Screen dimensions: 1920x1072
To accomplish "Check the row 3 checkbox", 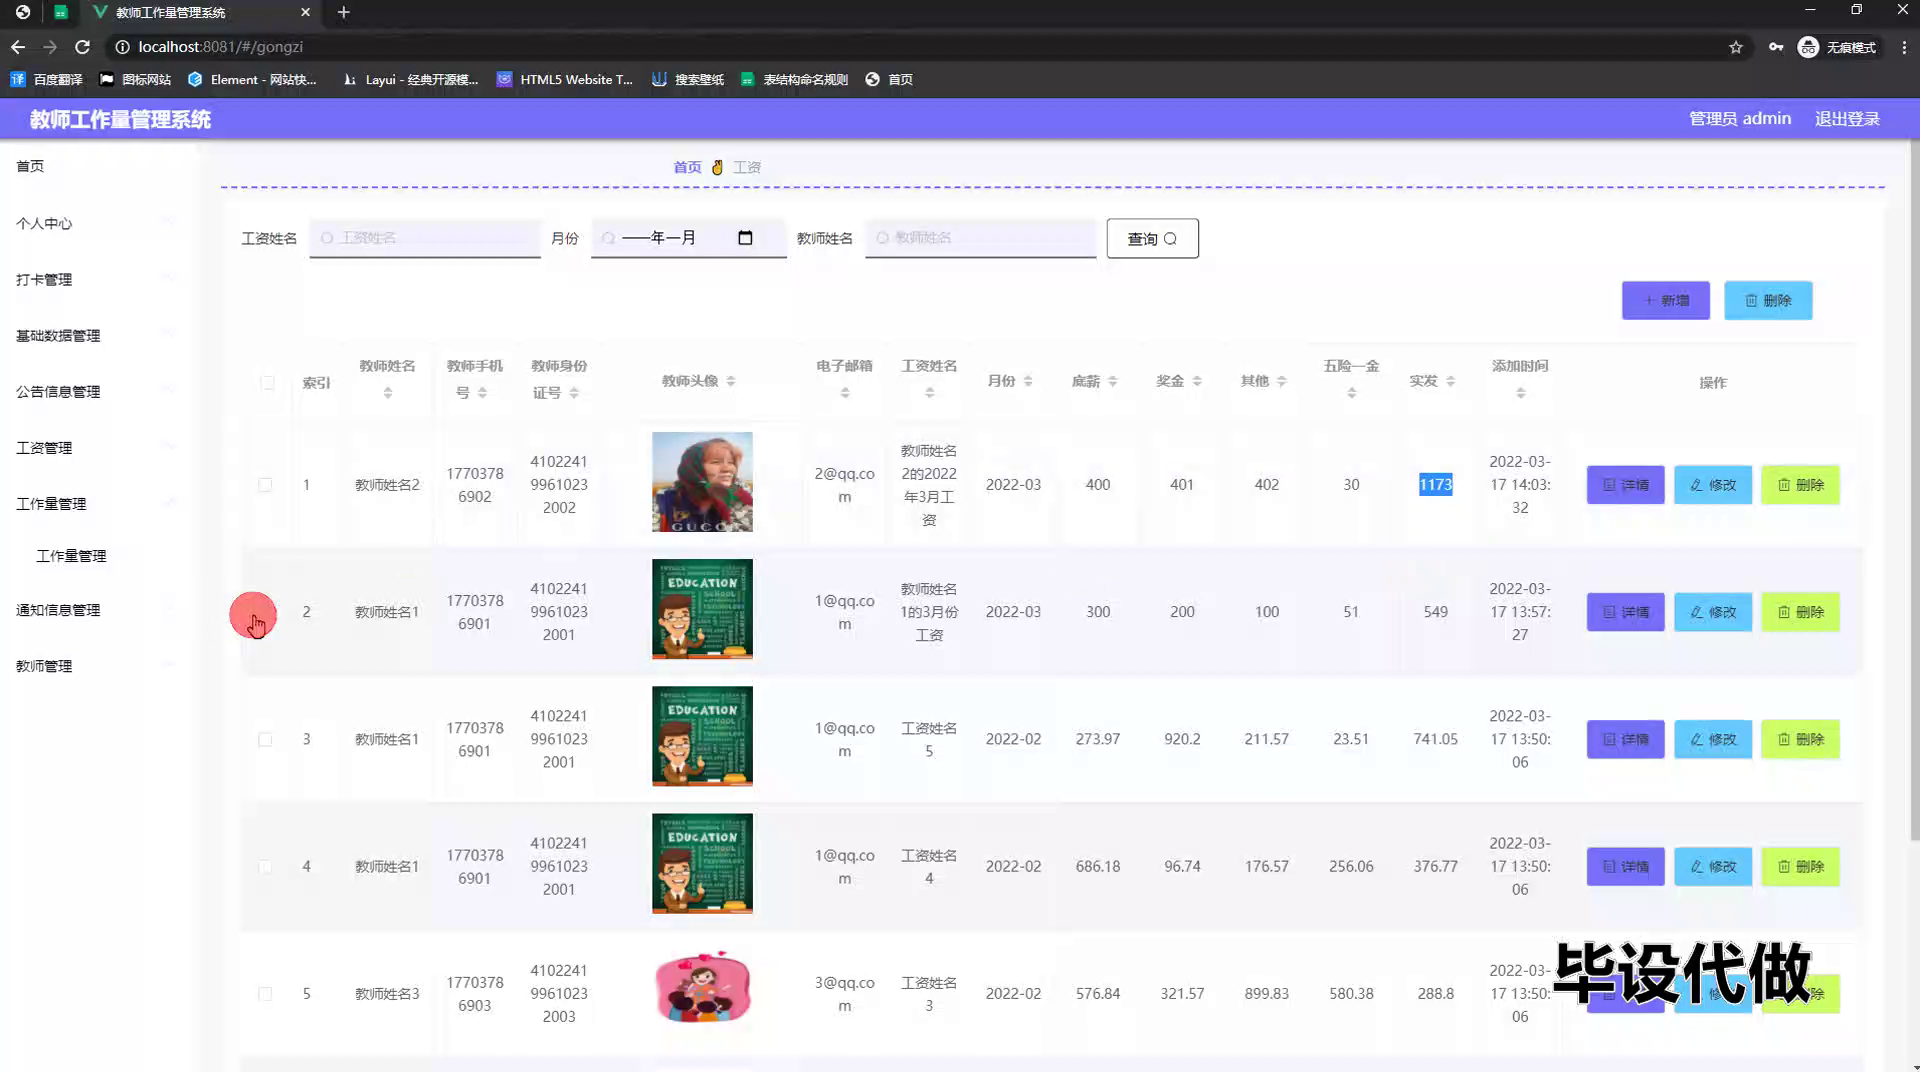I will pyautogui.click(x=265, y=740).
